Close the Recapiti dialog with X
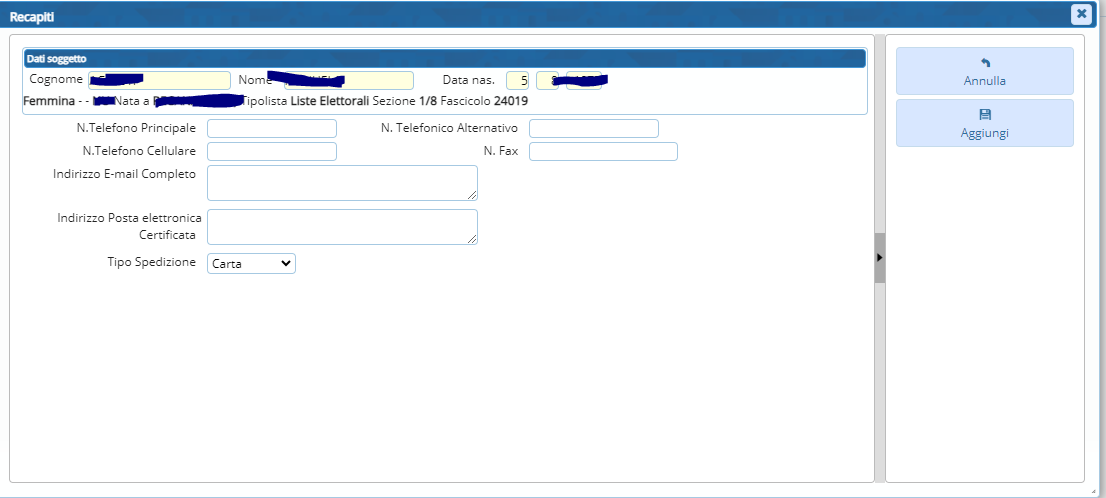This screenshot has width=1106, height=498. (x=1080, y=14)
